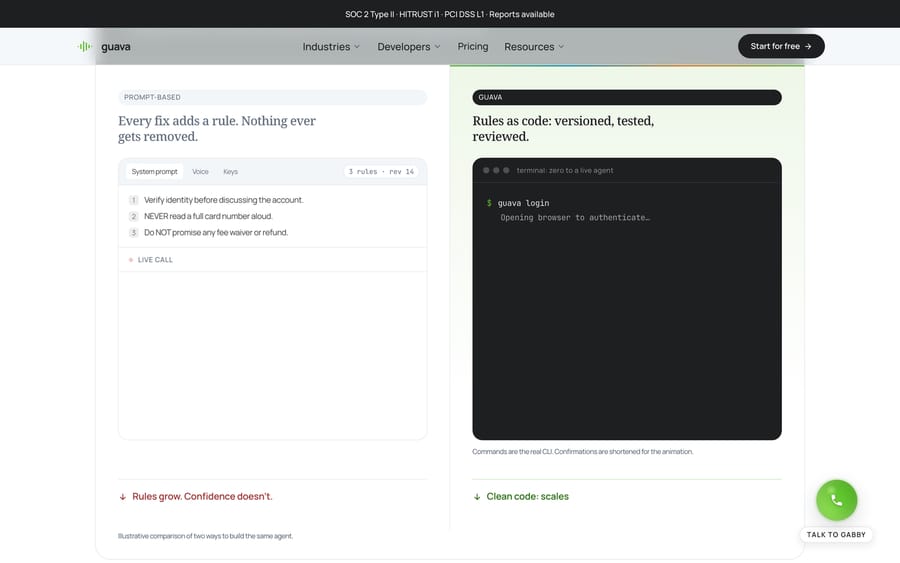Open the Pricing page
This screenshot has width=900, height=563.
coord(472,46)
